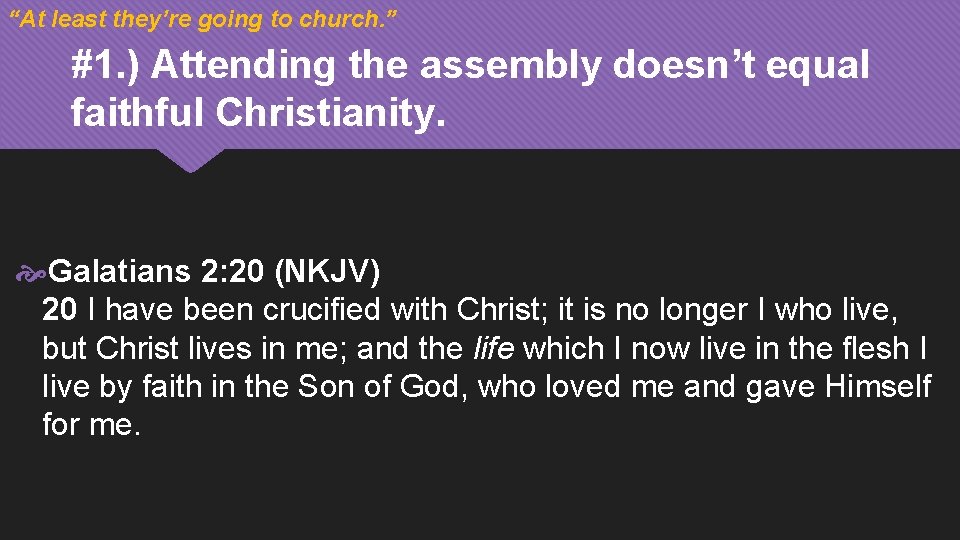Click the '(NKJV)' version label
960x540 pixels.
pos(328,271)
